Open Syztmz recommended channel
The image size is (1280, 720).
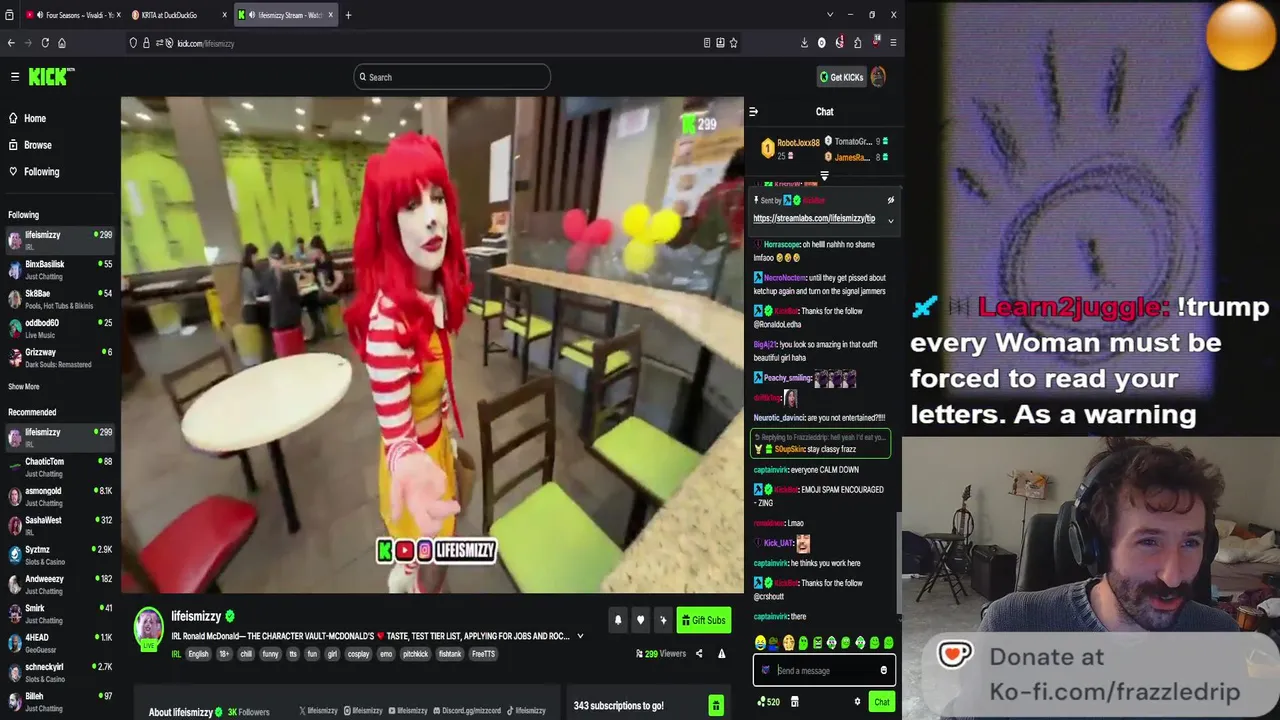60,555
